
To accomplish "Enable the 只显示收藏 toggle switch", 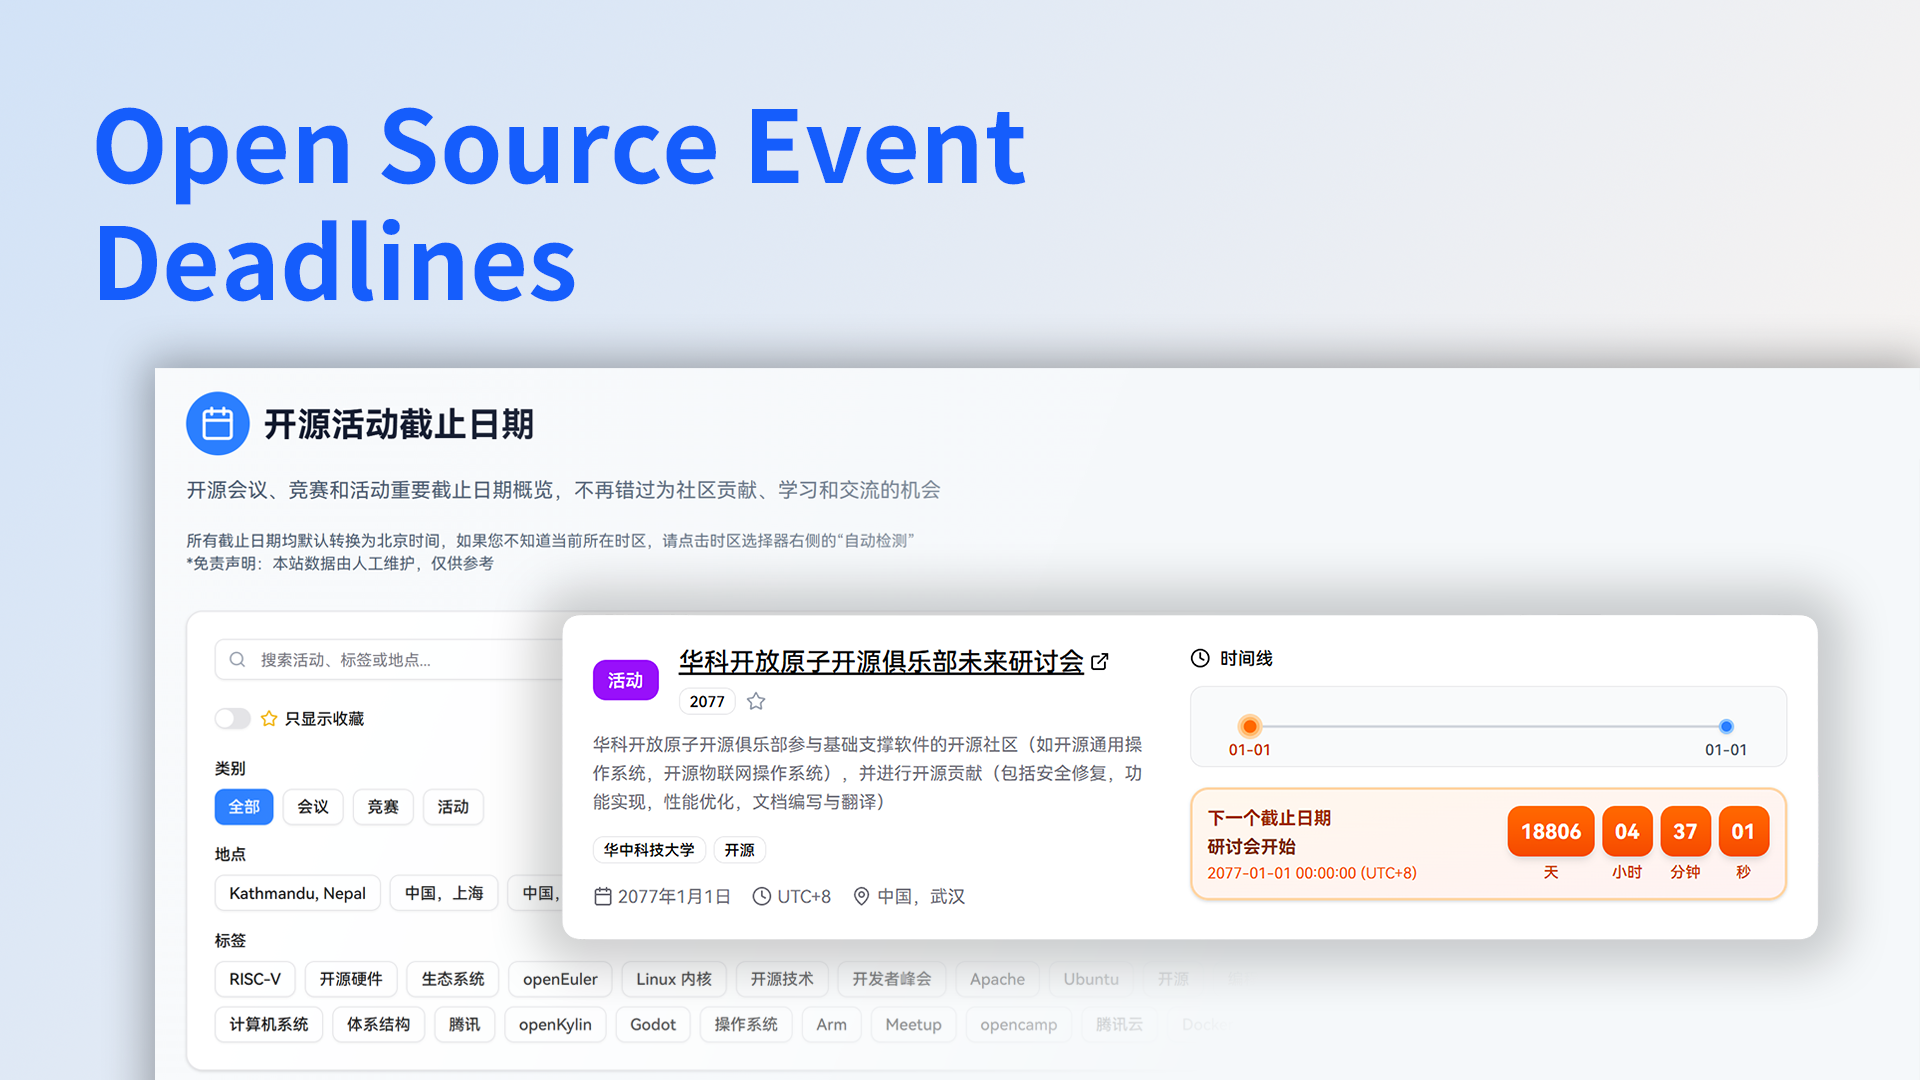I will (232, 718).
